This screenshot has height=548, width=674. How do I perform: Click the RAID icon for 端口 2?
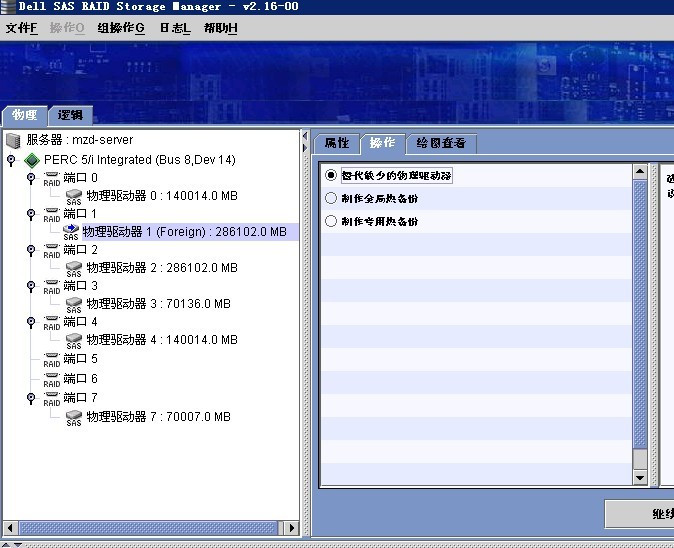[x=52, y=251]
